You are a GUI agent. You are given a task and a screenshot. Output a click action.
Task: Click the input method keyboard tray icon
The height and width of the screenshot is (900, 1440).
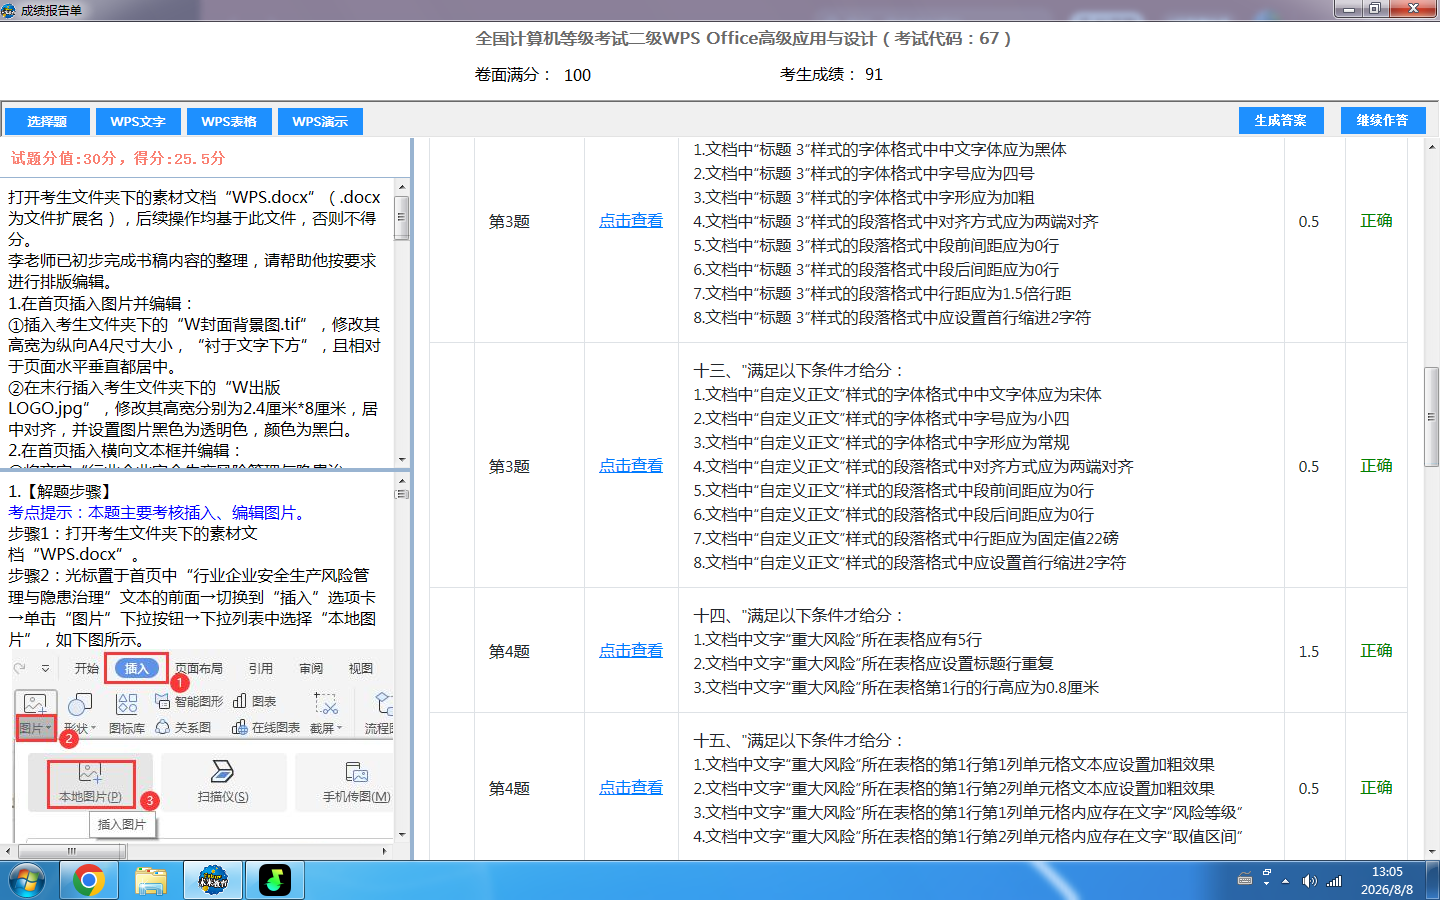tap(1245, 880)
